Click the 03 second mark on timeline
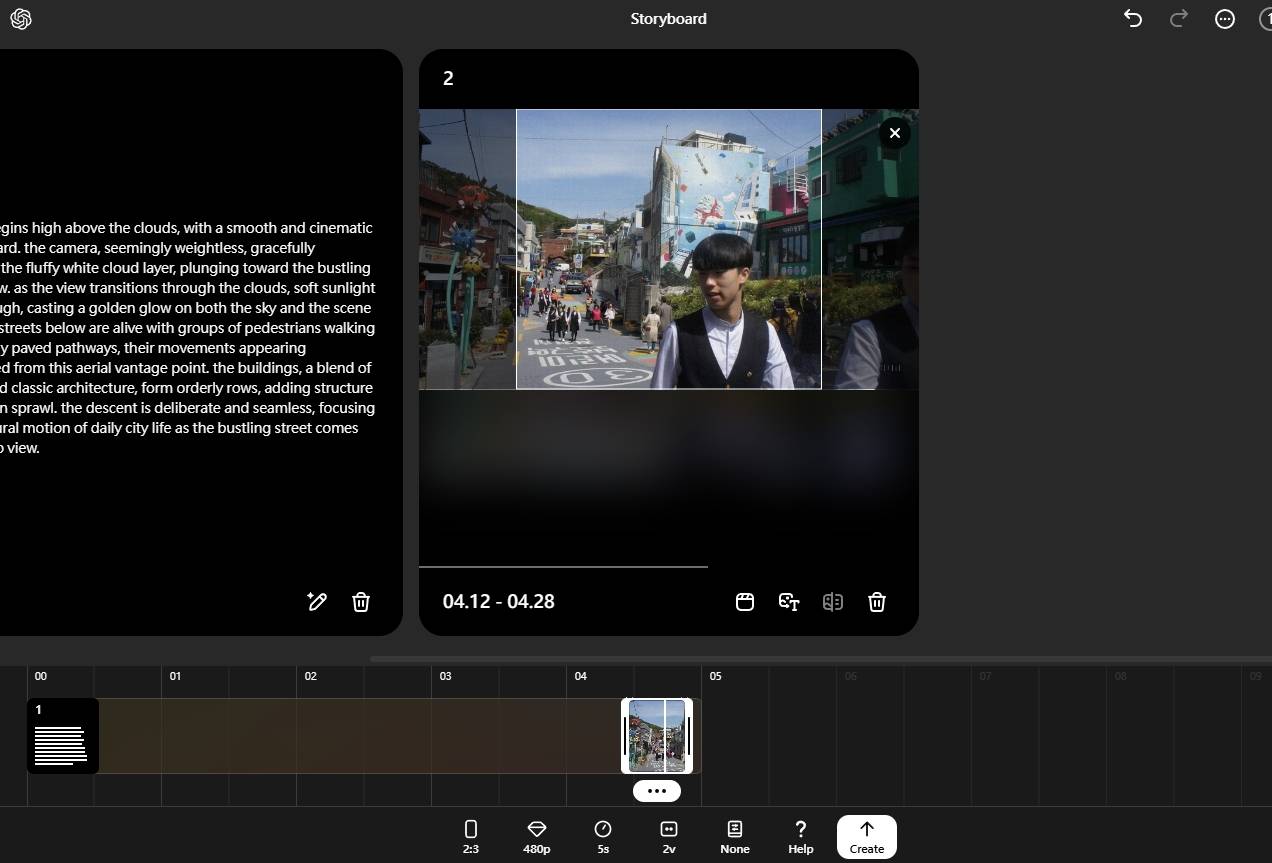Viewport: 1272px width, 863px height. (x=445, y=676)
